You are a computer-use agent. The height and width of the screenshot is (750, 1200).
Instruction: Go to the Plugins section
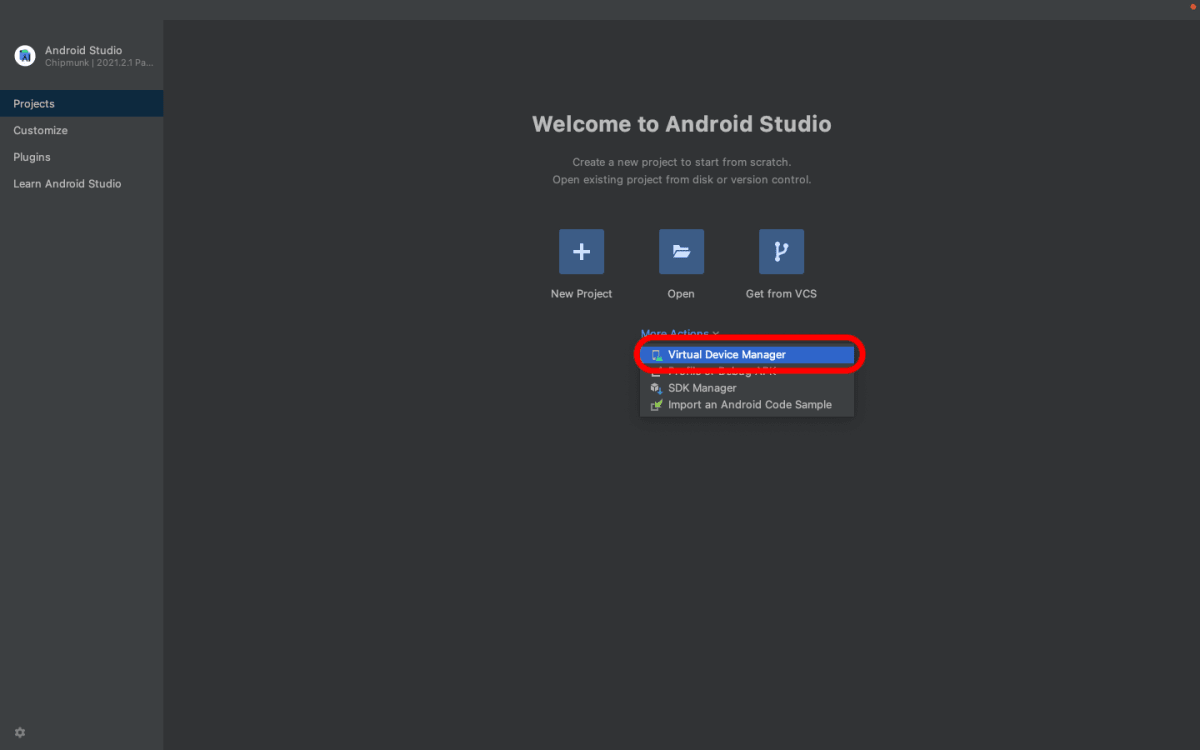(81, 157)
